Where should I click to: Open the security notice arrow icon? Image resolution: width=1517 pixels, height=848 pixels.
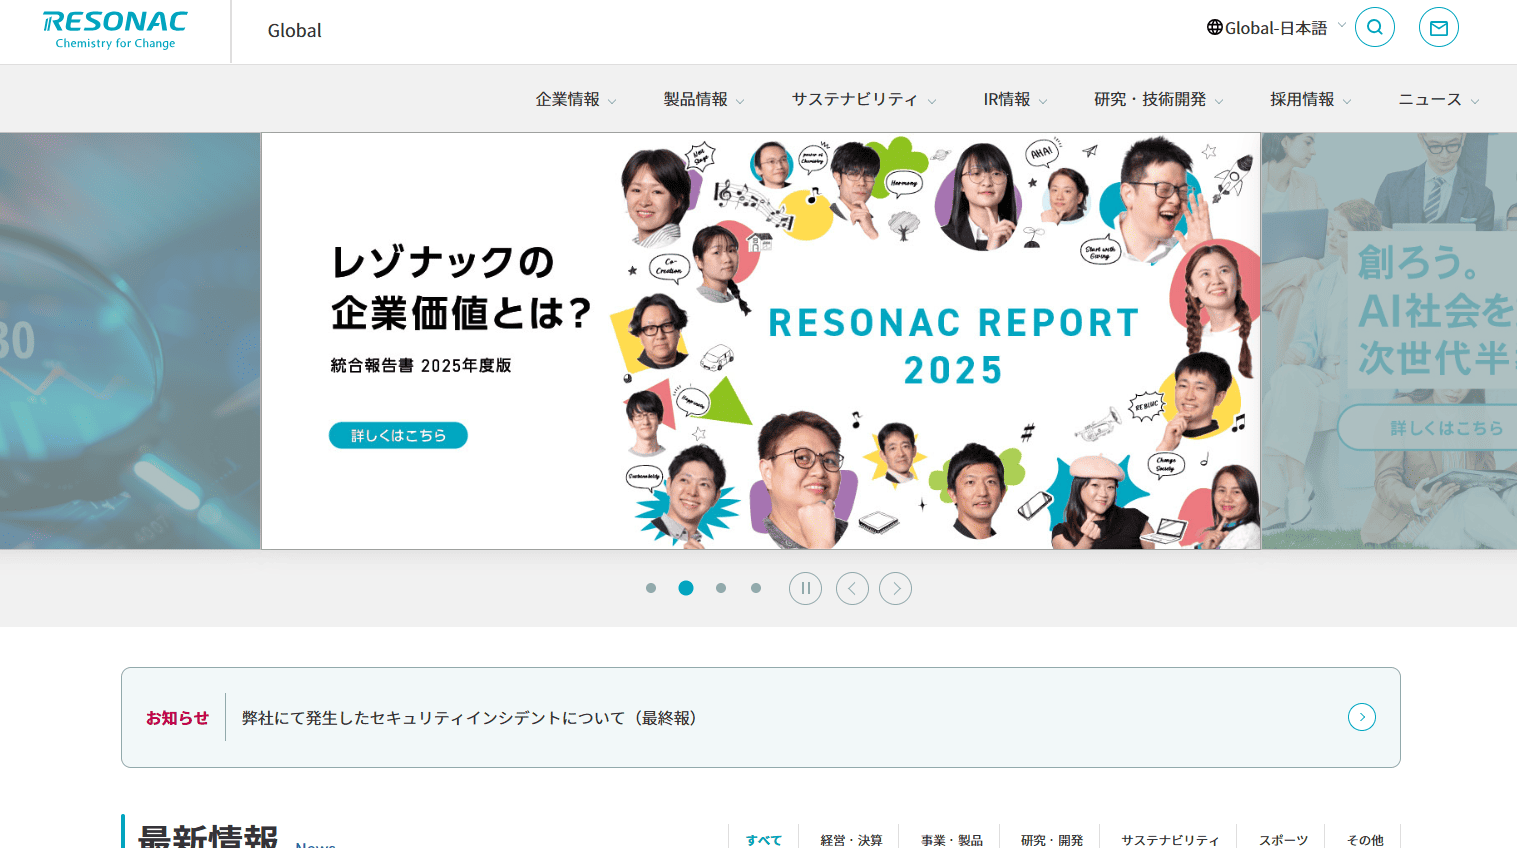tap(1362, 717)
